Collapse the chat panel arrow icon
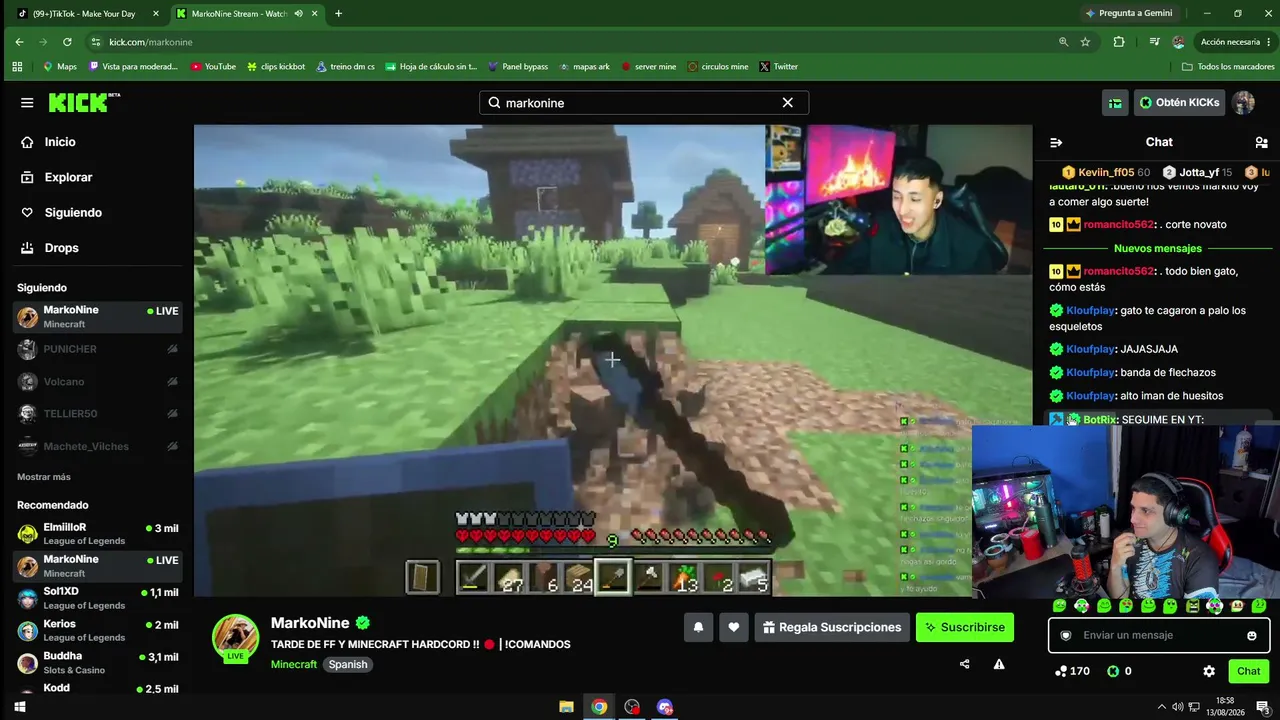Viewport: 1280px width, 720px height. coord(1056,143)
